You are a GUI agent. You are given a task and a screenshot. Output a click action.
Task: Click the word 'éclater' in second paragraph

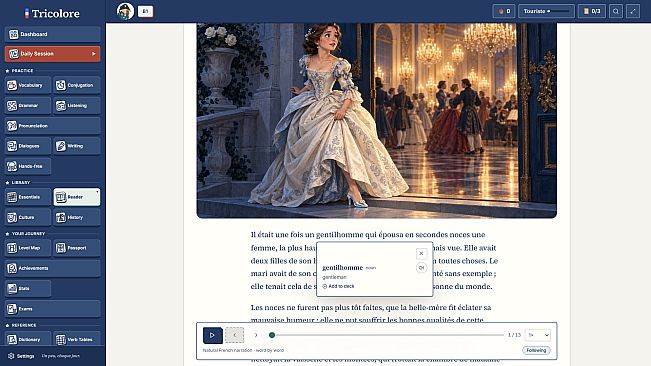coord(470,307)
